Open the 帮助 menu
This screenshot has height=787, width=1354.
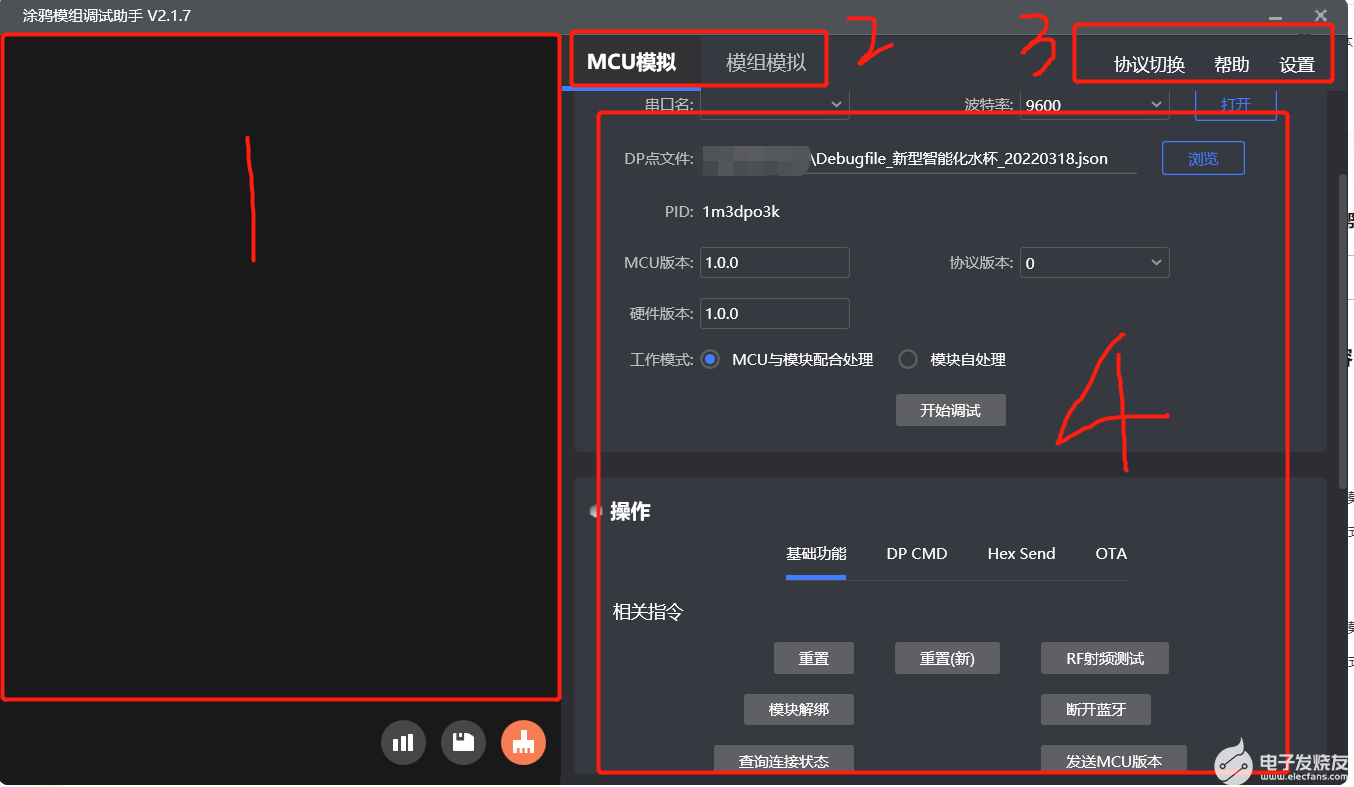[1232, 65]
